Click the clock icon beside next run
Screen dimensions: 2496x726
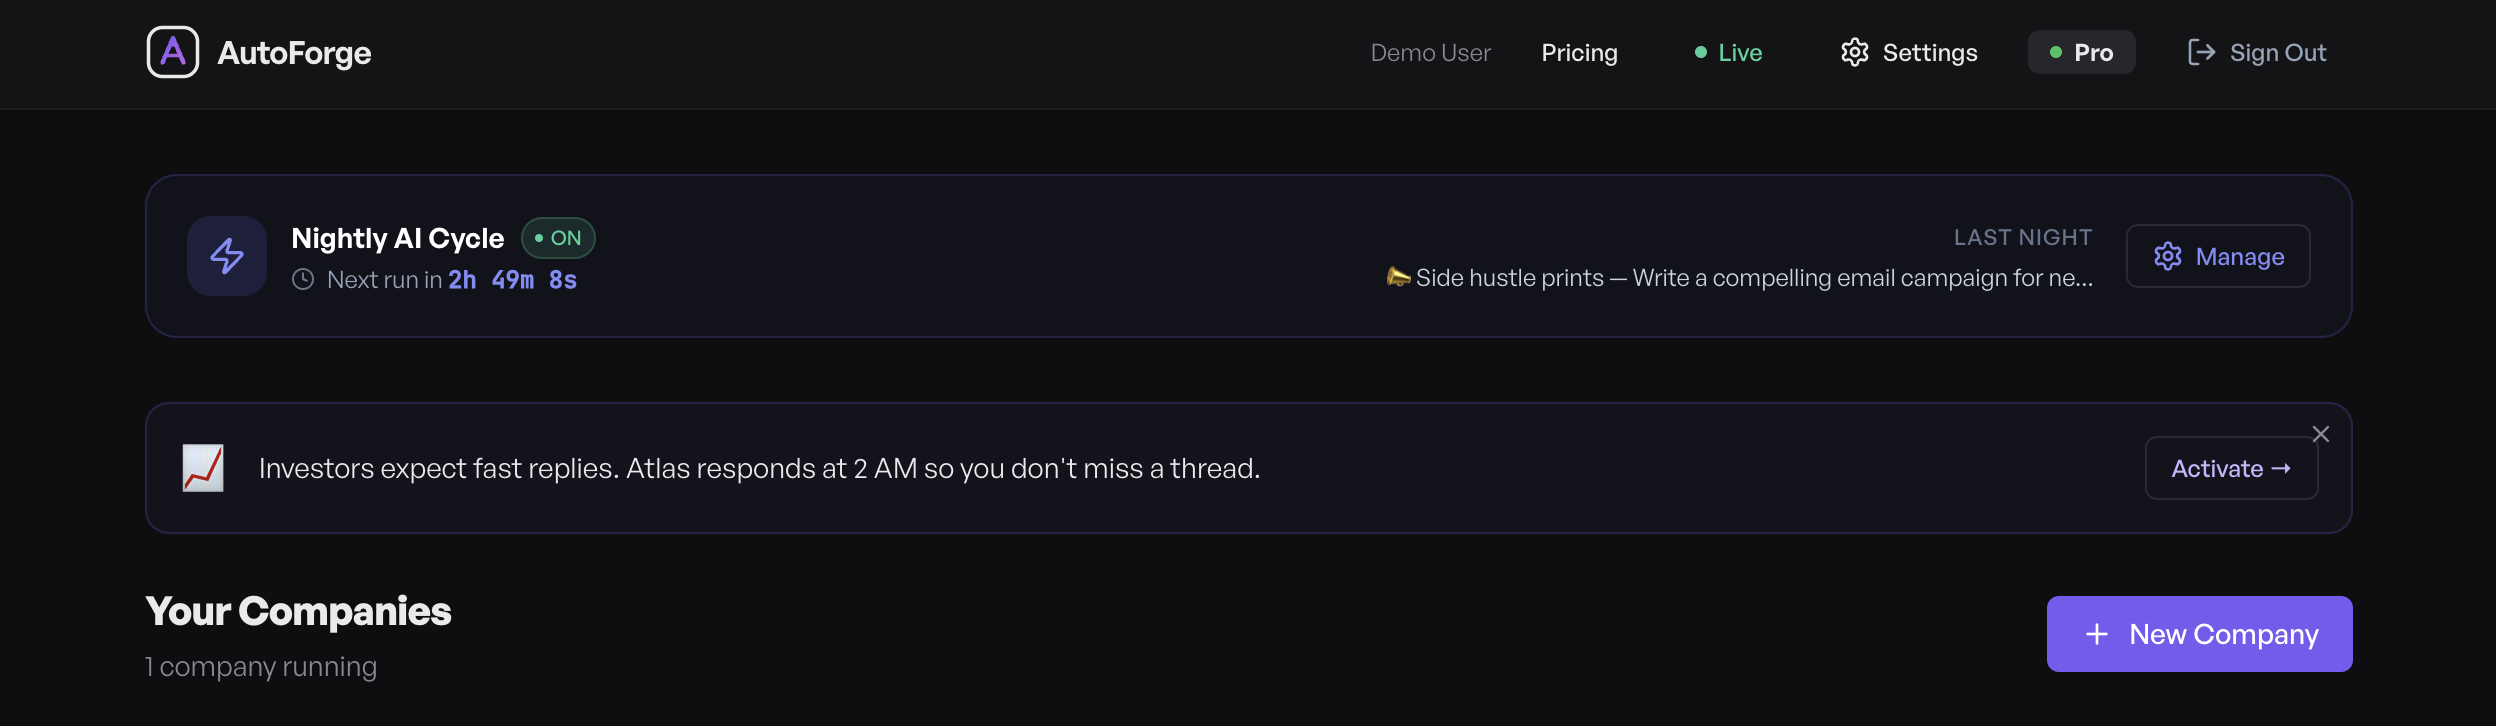[x=303, y=280]
